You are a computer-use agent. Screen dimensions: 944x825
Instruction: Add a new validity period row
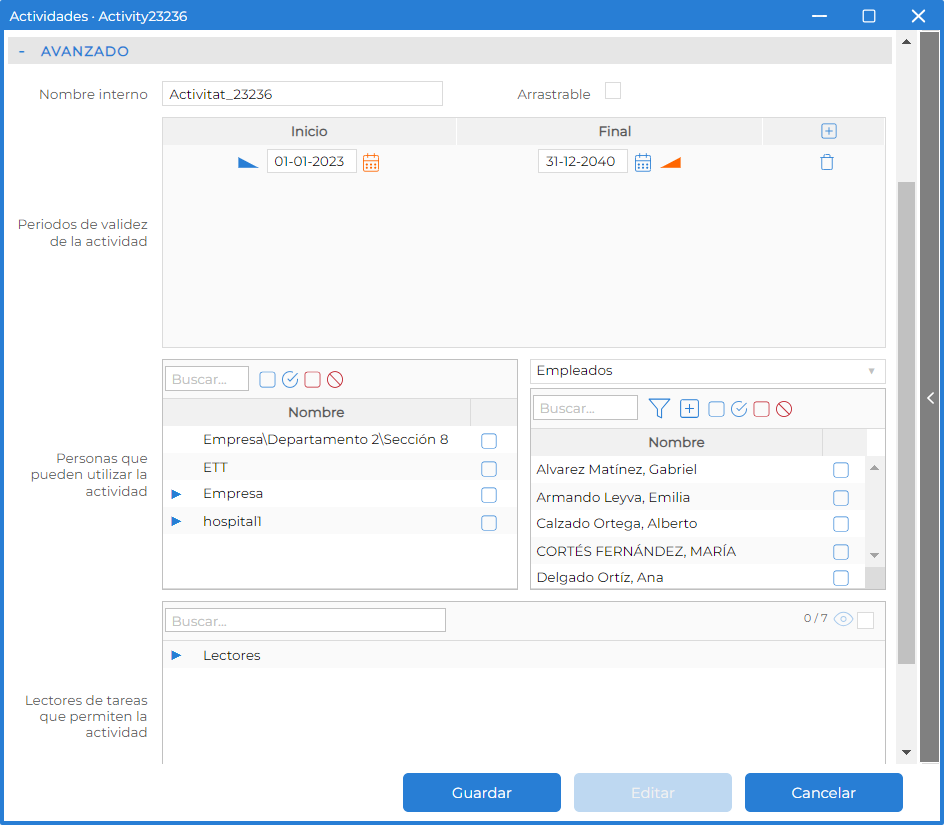(828, 131)
